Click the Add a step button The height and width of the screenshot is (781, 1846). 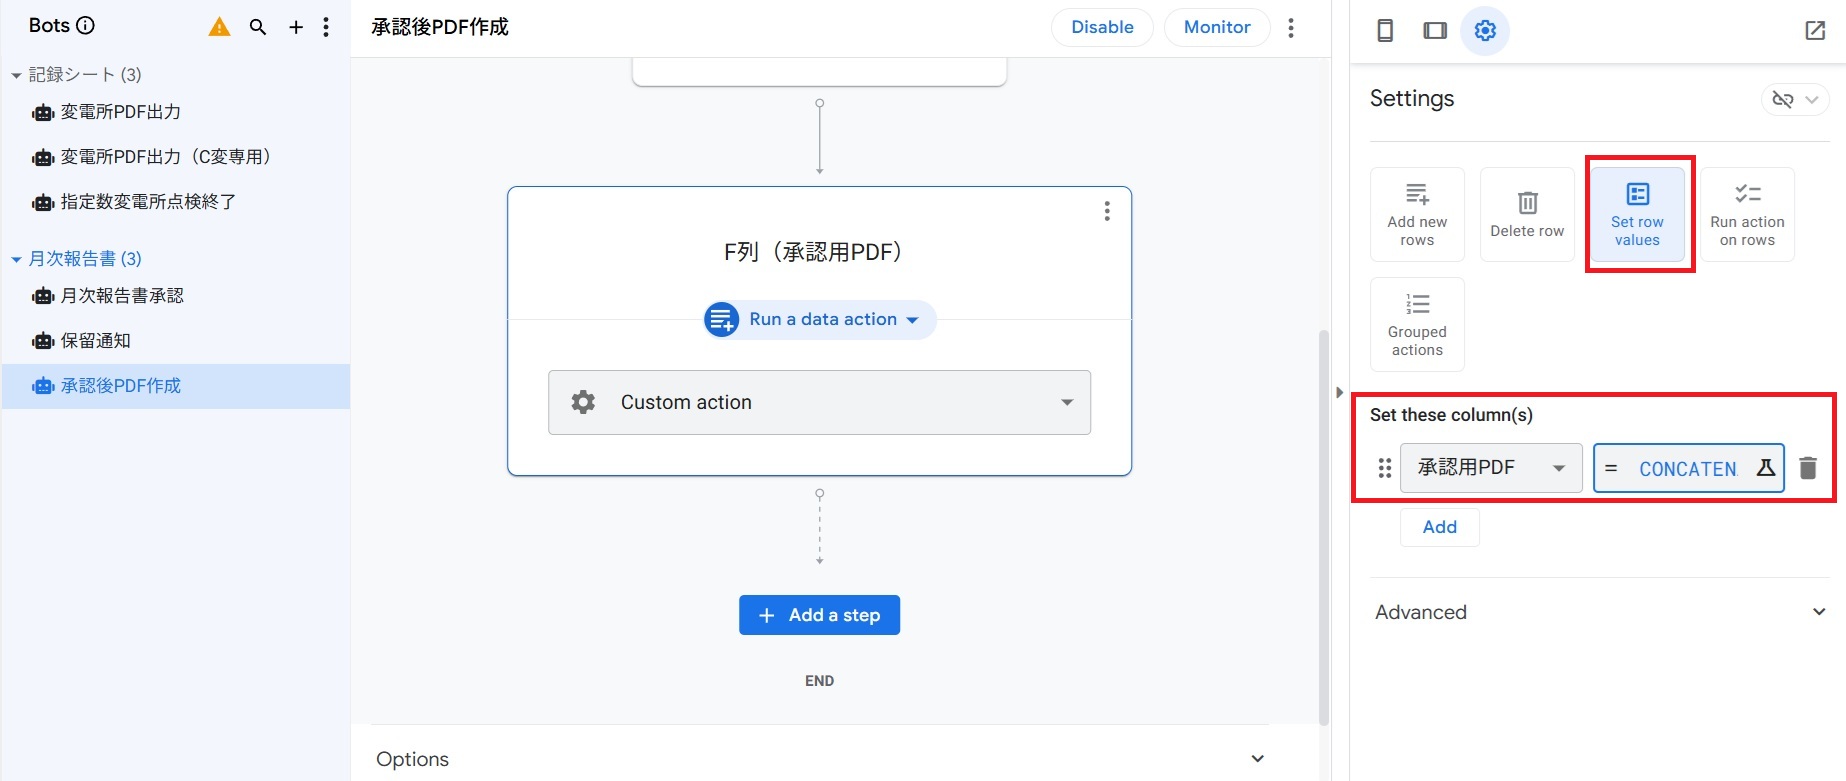click(819, 615)
